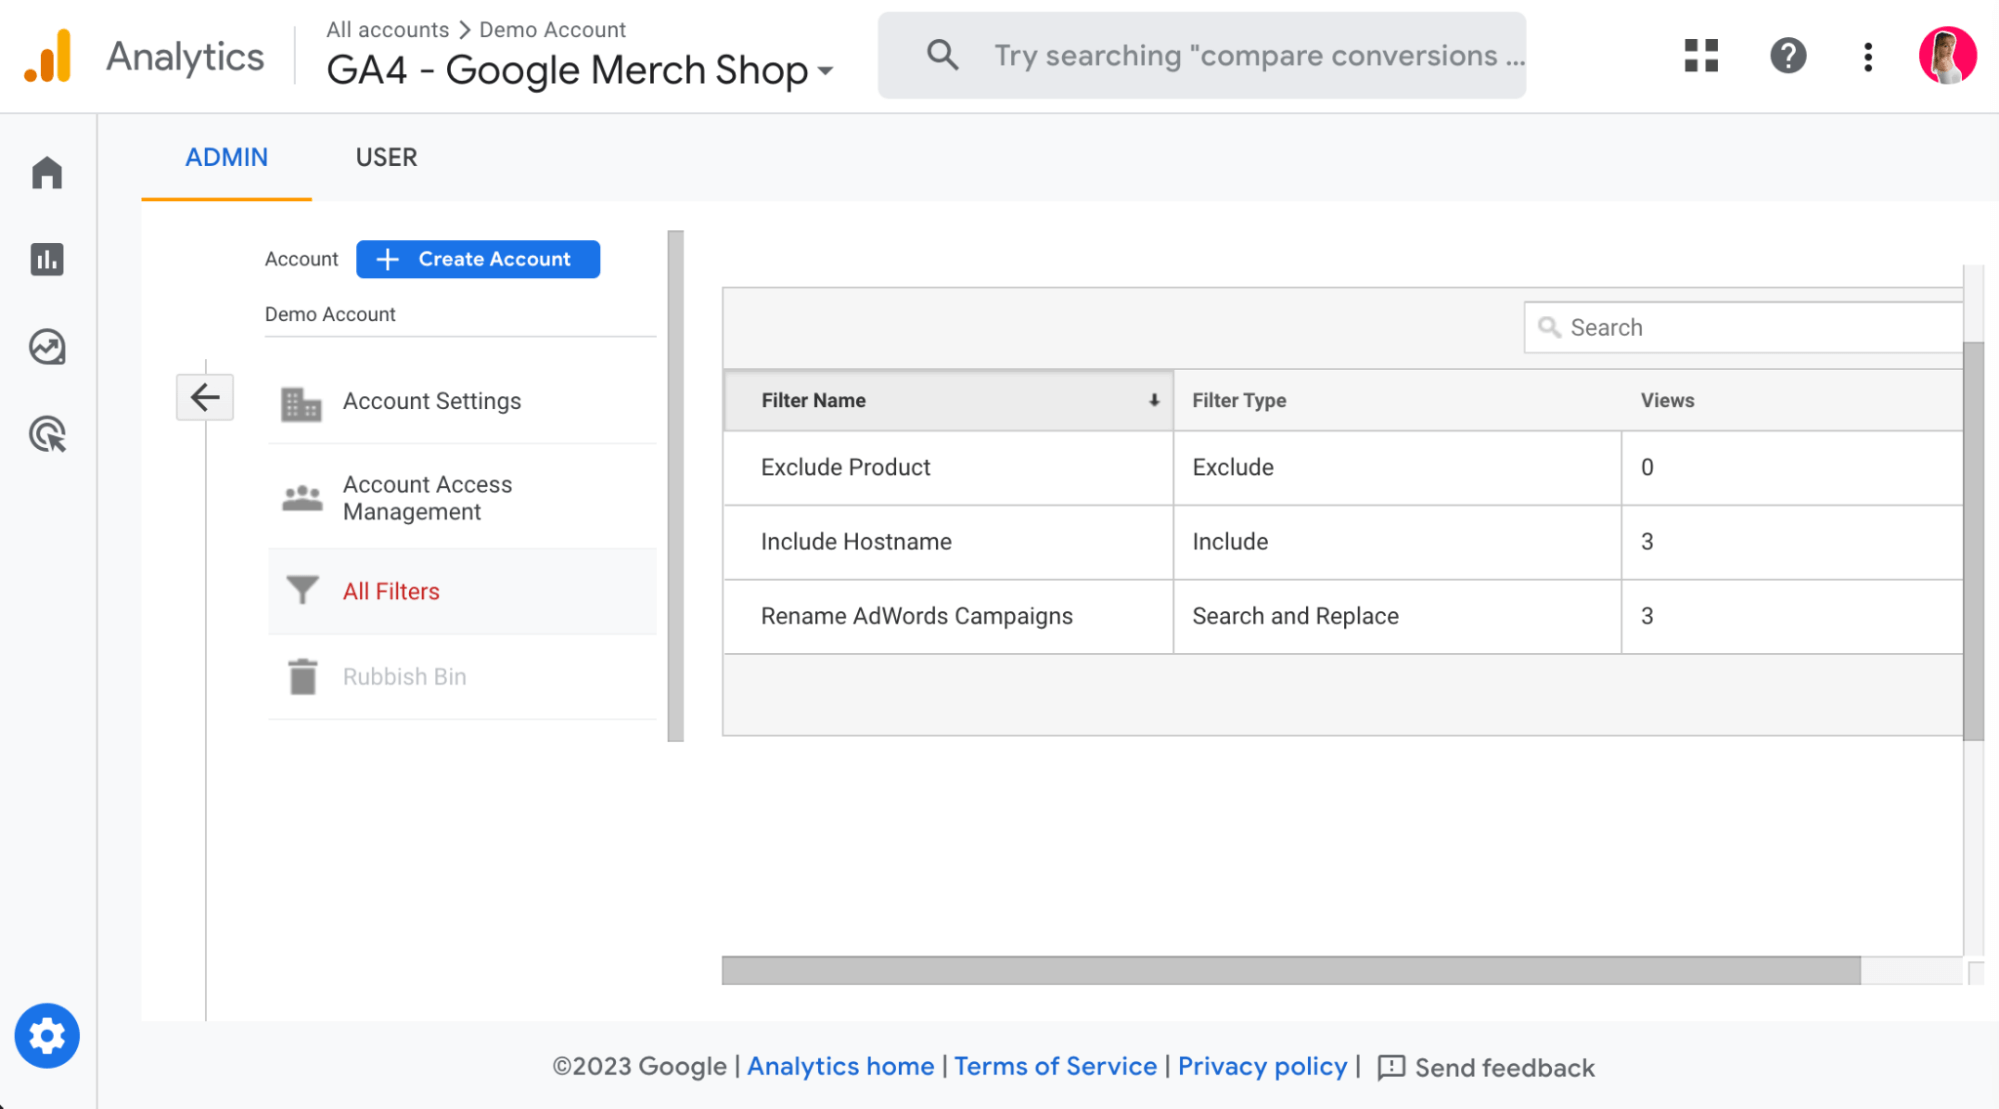Click the Rubbish Bin icon
The image size is (1999, 1109).
tap(303, 677)
